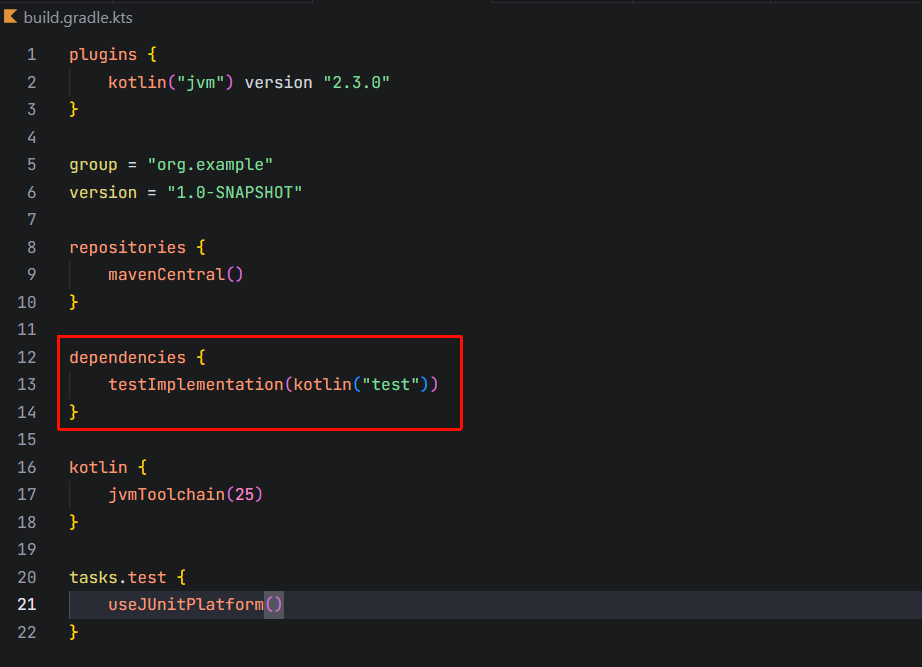Click the closing brace on line 22

[74, 633]
